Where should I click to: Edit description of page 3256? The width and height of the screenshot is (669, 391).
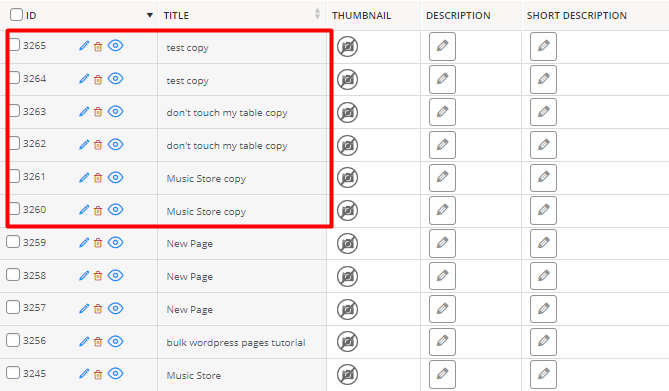coord(442,341)
